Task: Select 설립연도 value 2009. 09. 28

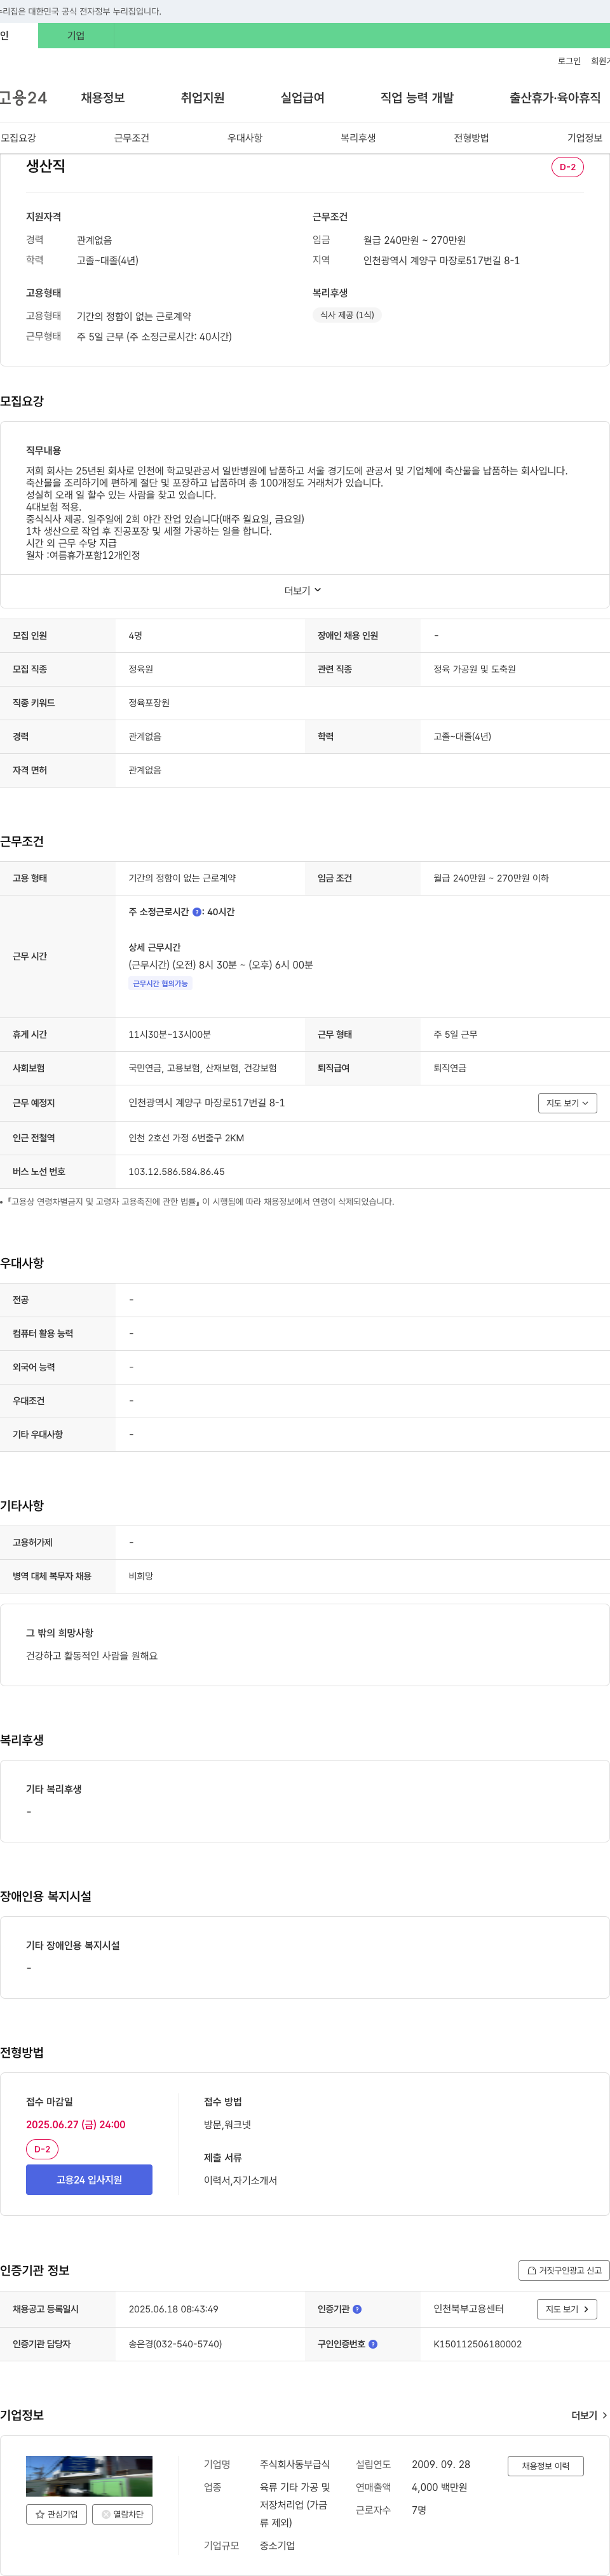Action: [x=441, y=2464]
